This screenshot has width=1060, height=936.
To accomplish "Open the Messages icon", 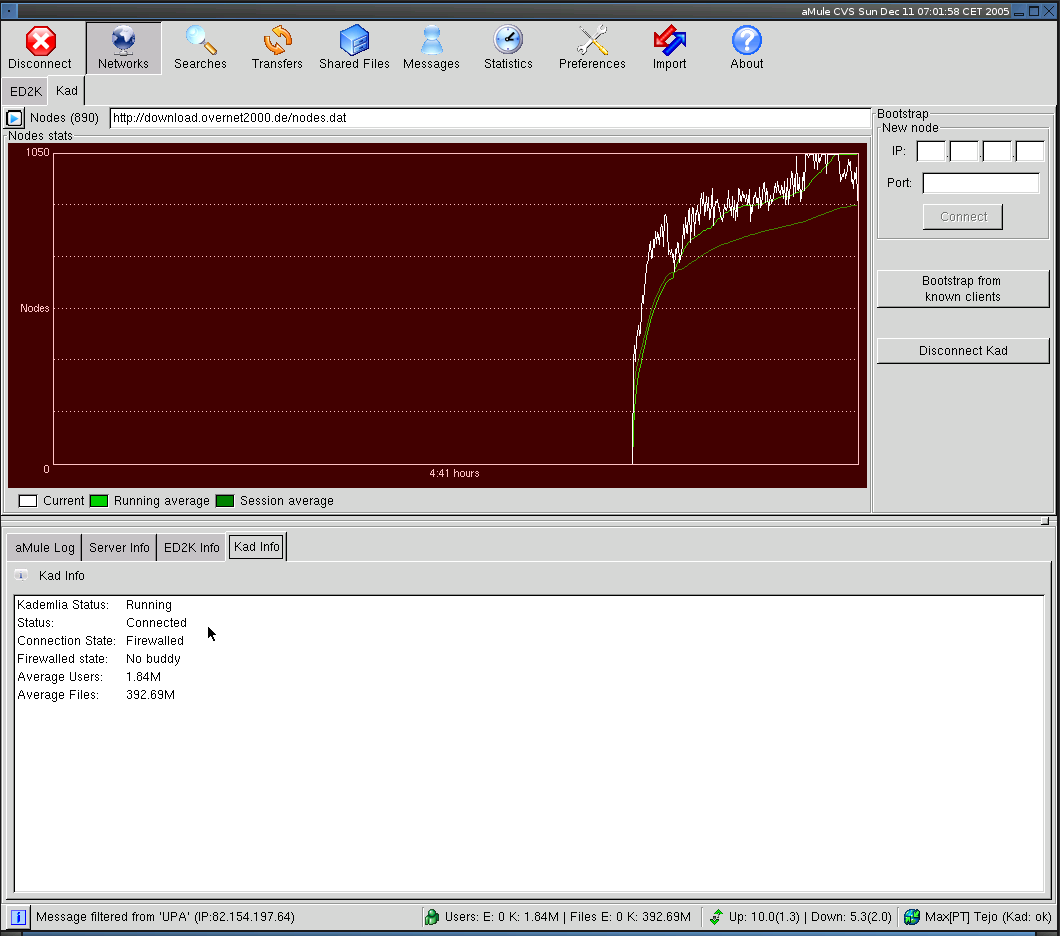I will coord(431,48).
